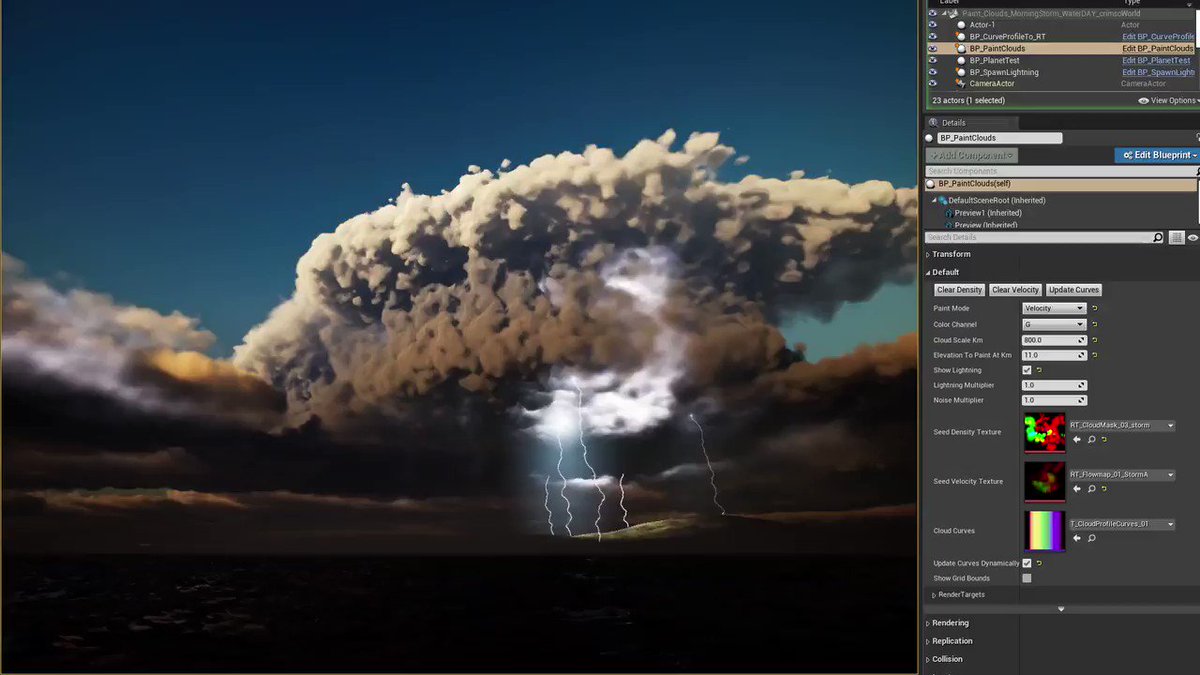Screen dimensions: 1200x675
Task: Click the Elevation To Paint At Km field
Action: [1054, 355]
